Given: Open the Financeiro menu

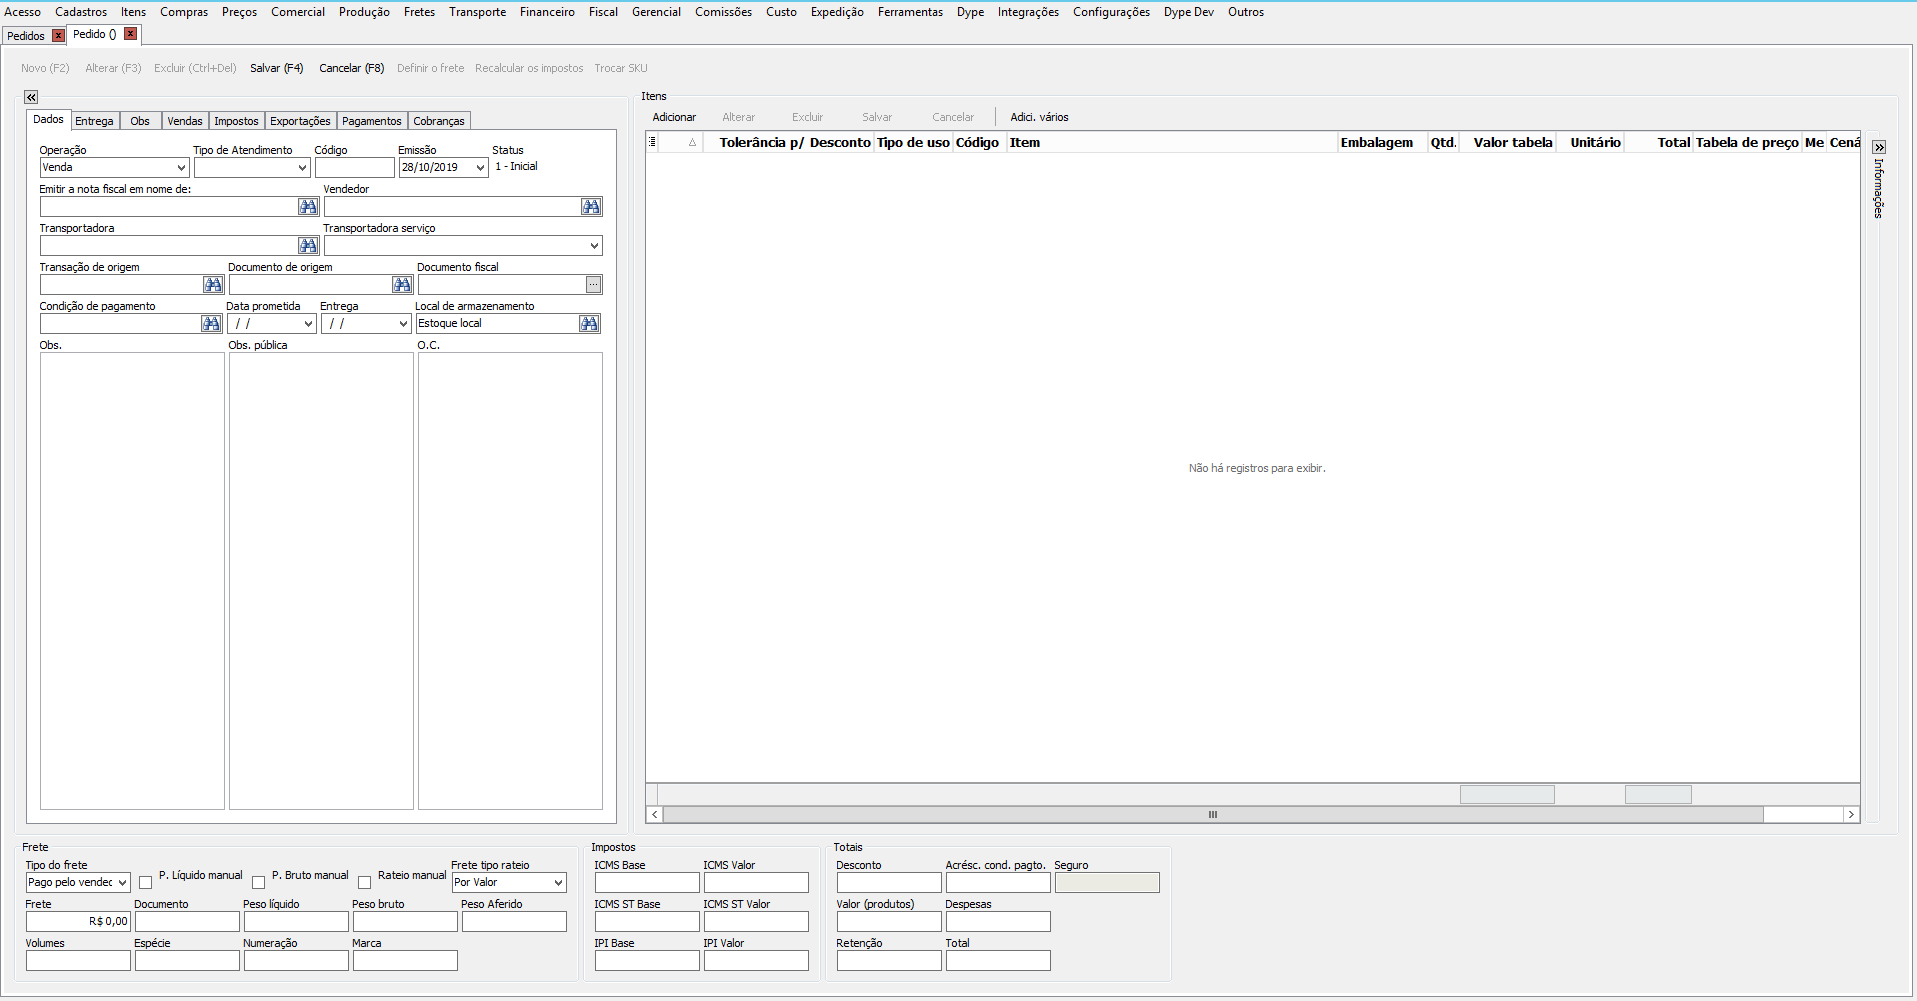Looking at the screenshot, I should [x=547, y=12].
